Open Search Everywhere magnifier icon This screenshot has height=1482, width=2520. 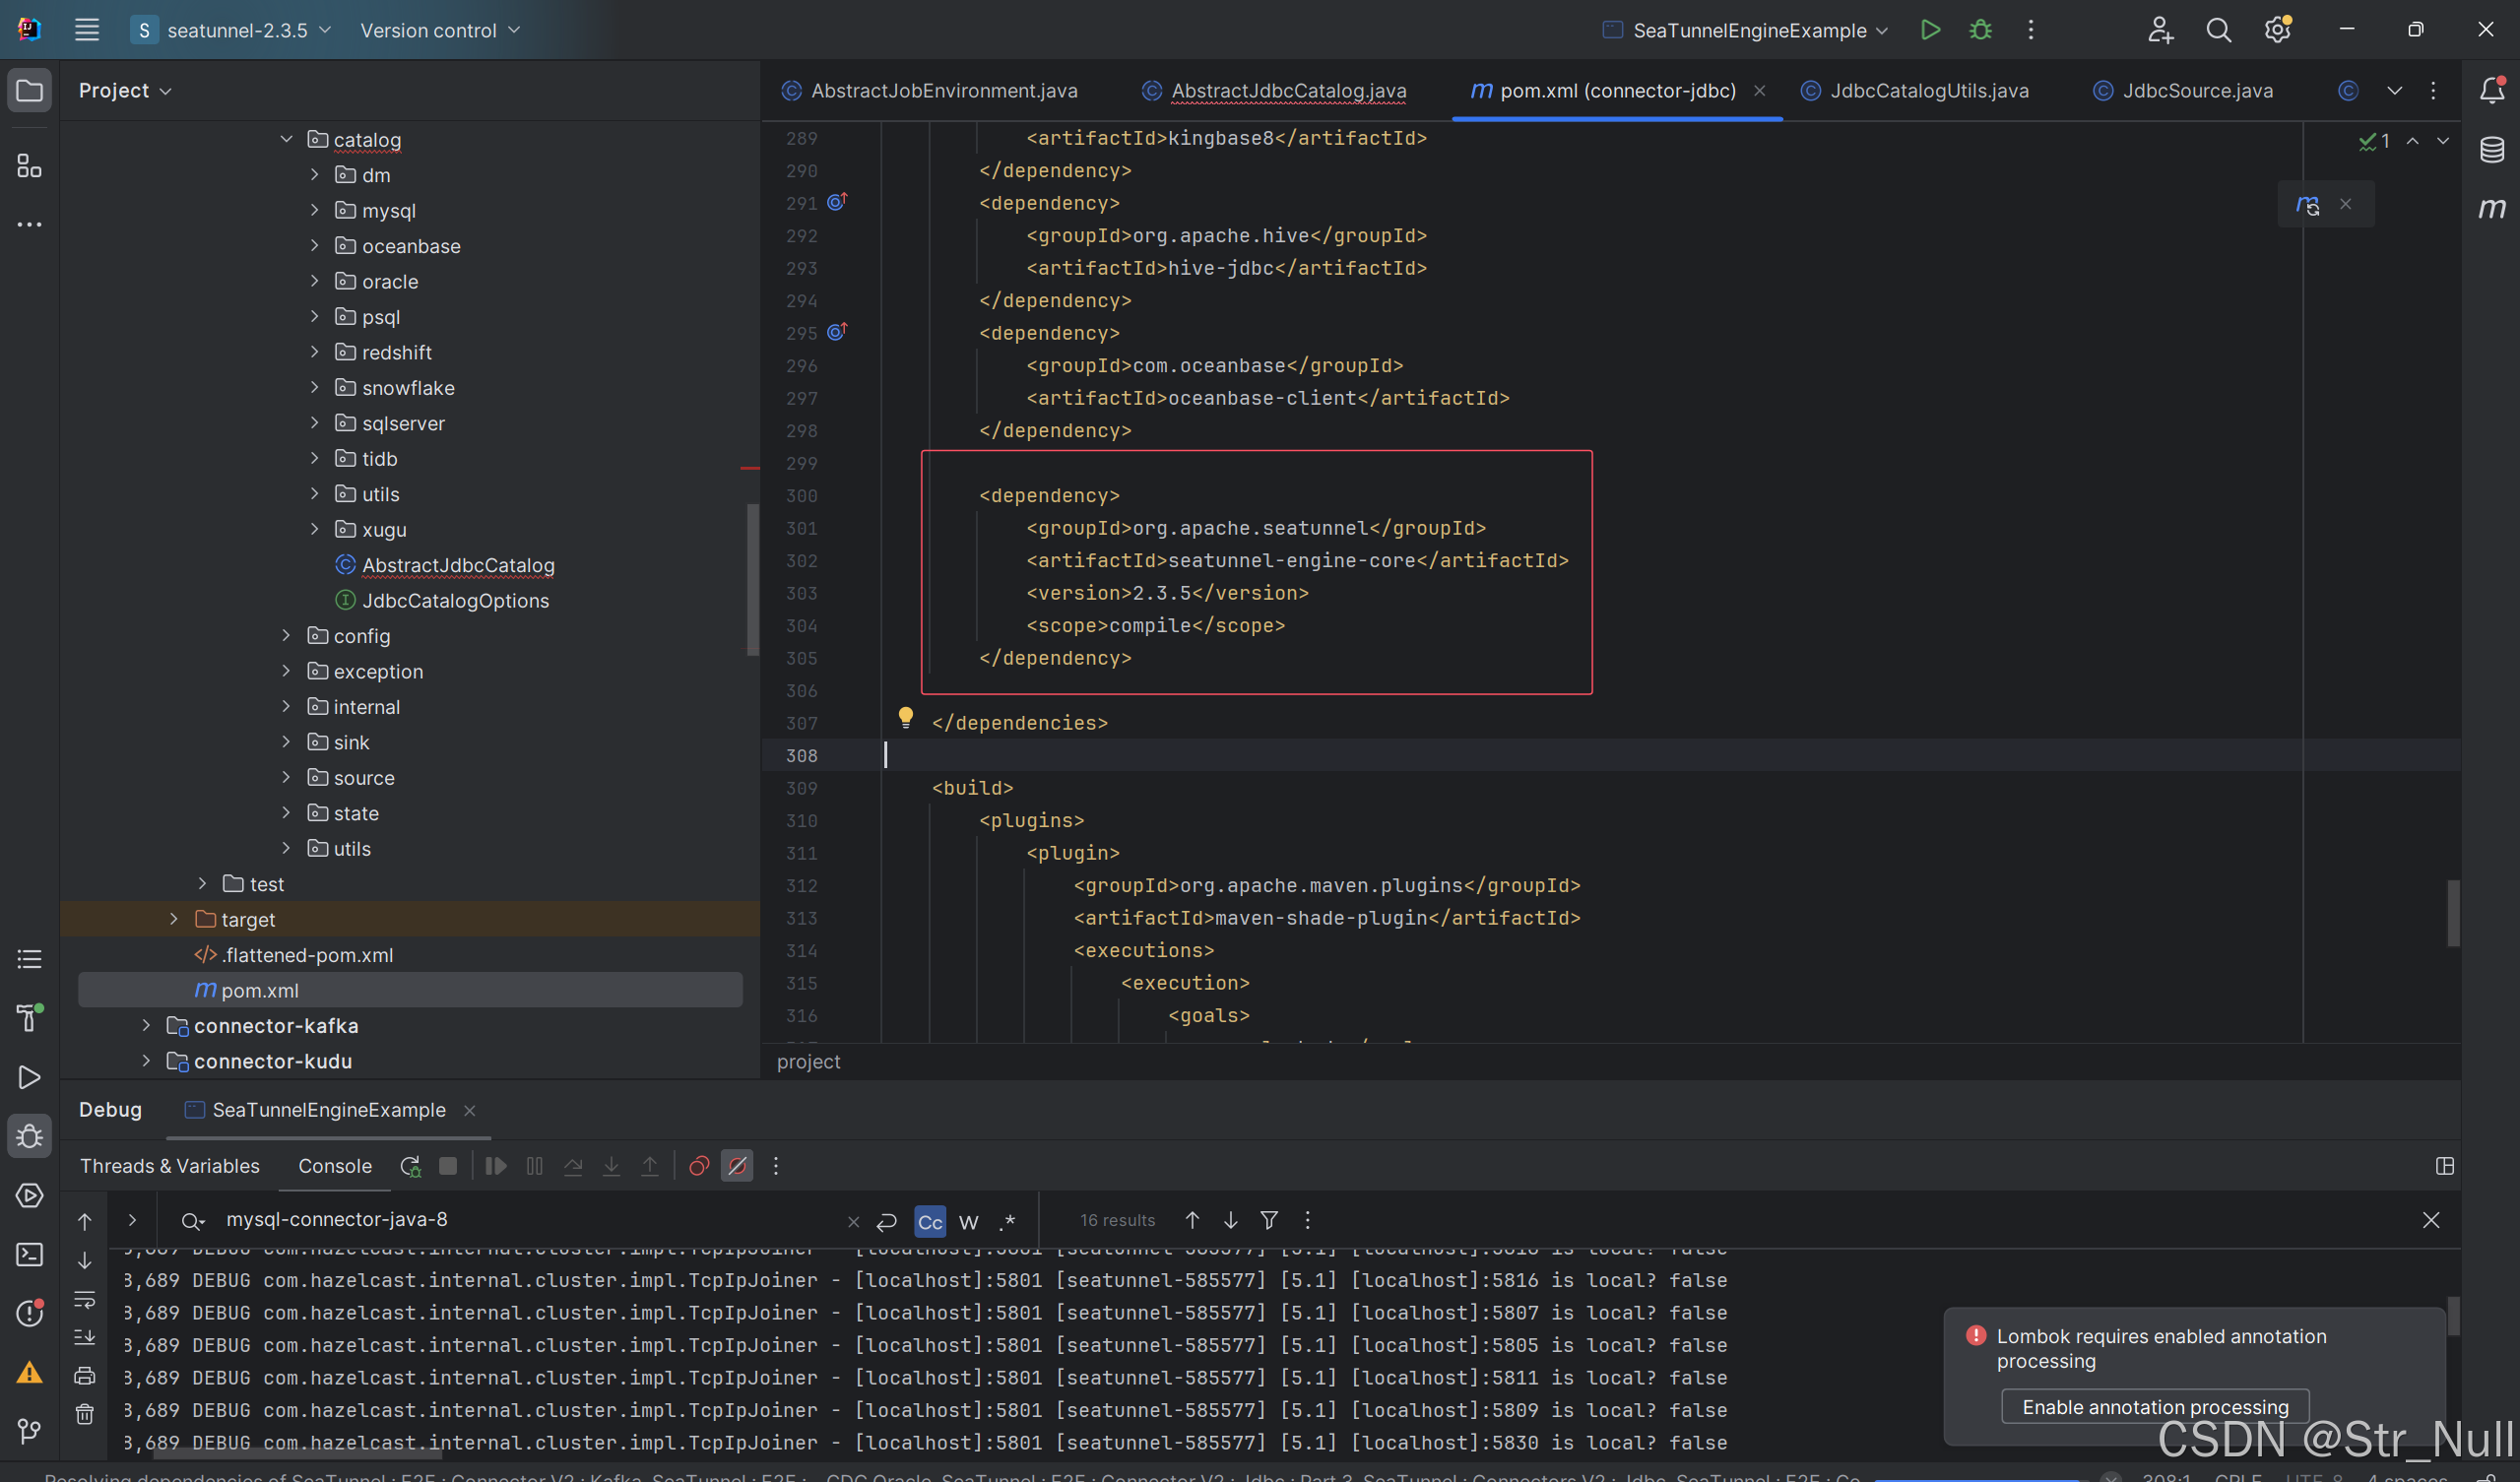[2218, 30]
